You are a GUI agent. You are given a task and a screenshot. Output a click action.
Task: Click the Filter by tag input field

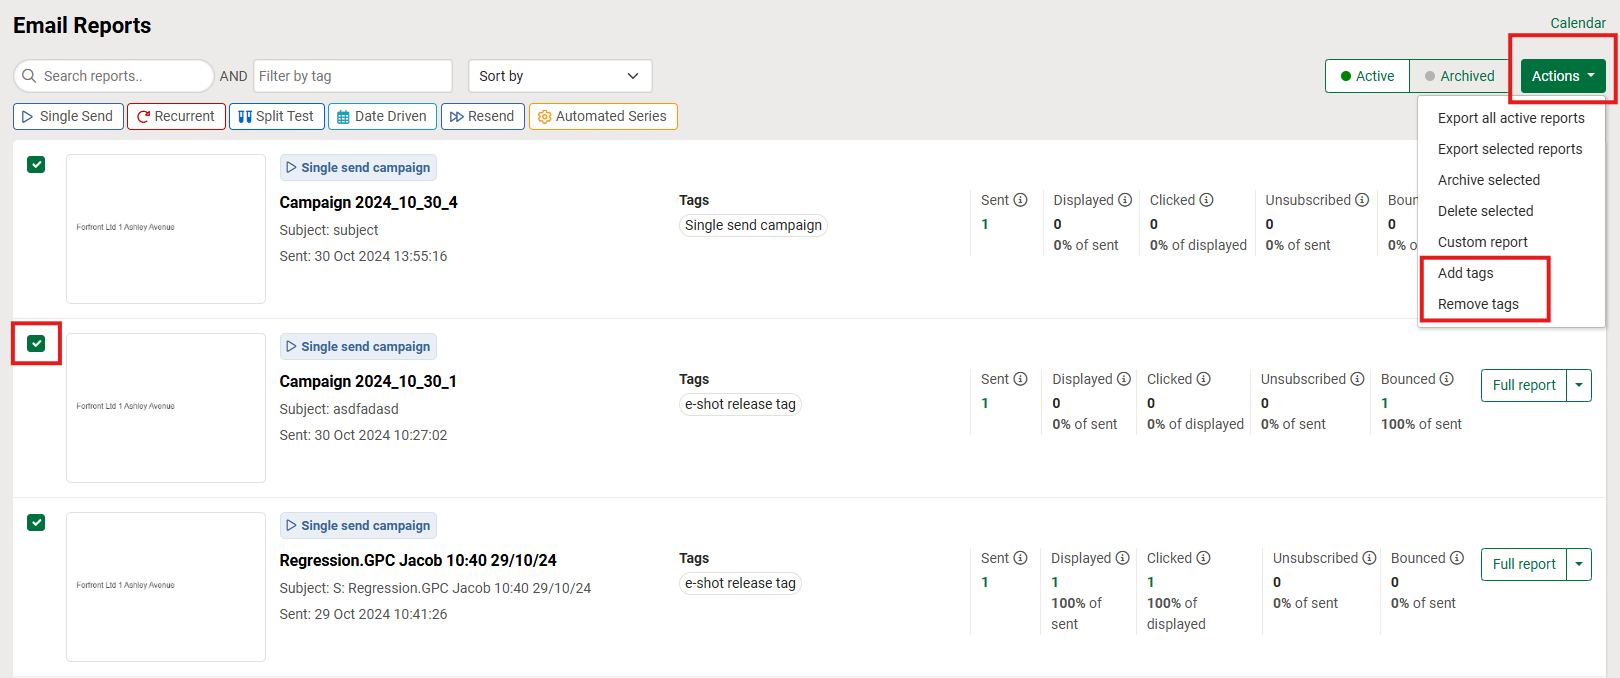pyautogui.click(x=352, y=76)
